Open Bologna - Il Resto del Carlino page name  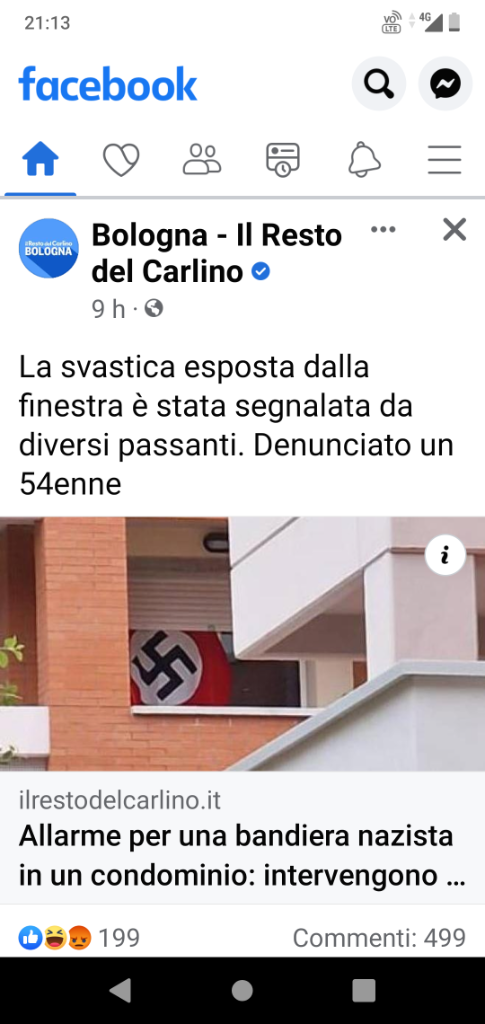(217, 253)
